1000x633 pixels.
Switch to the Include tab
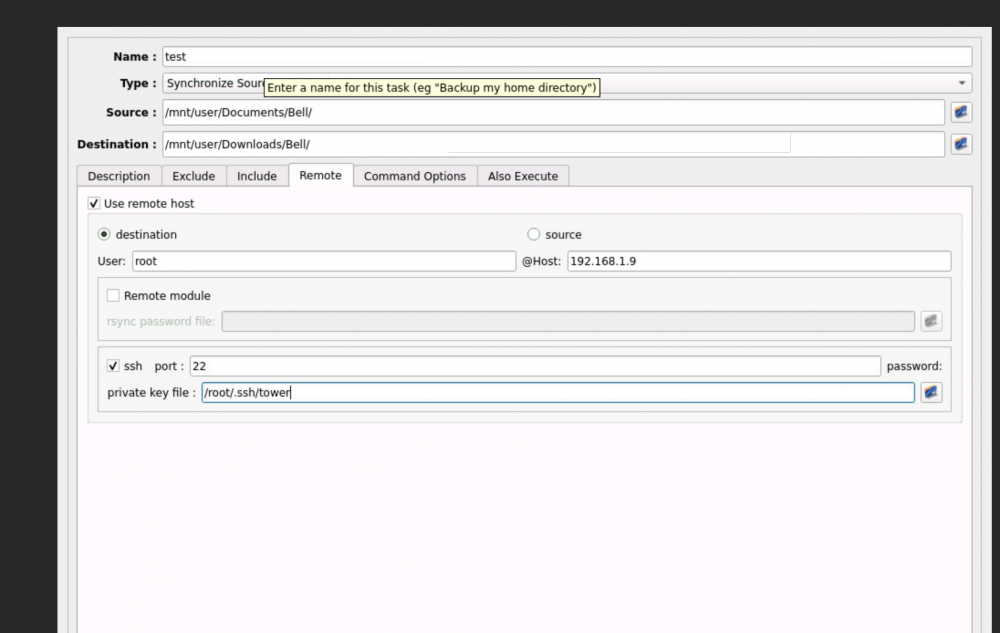(x=257, y=176)
